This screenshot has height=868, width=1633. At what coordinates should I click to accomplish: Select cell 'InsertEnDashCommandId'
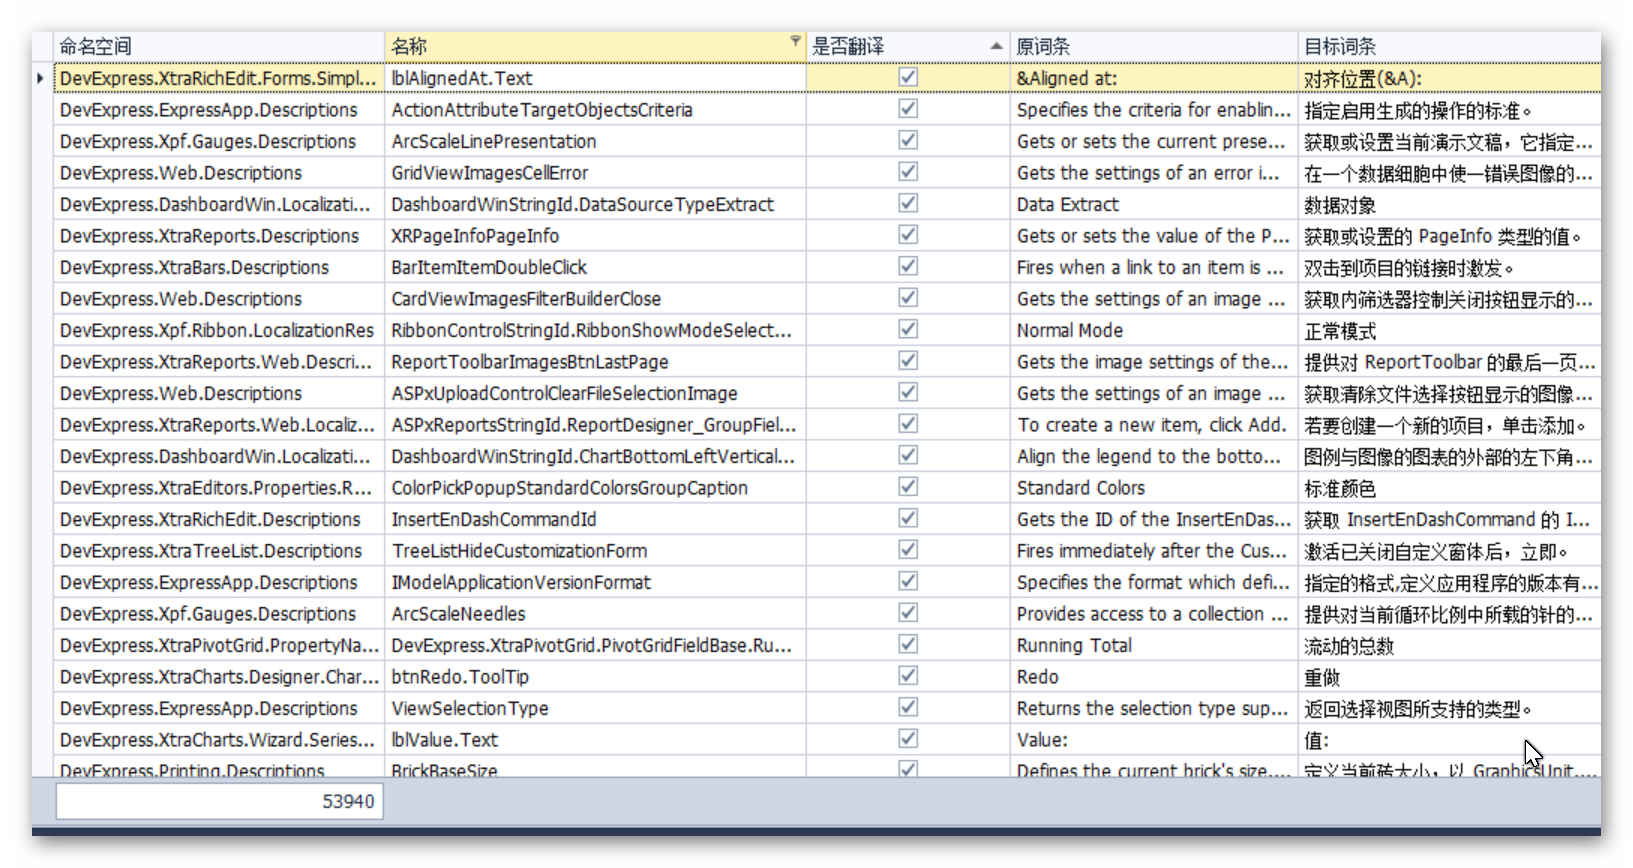[596, 519]
